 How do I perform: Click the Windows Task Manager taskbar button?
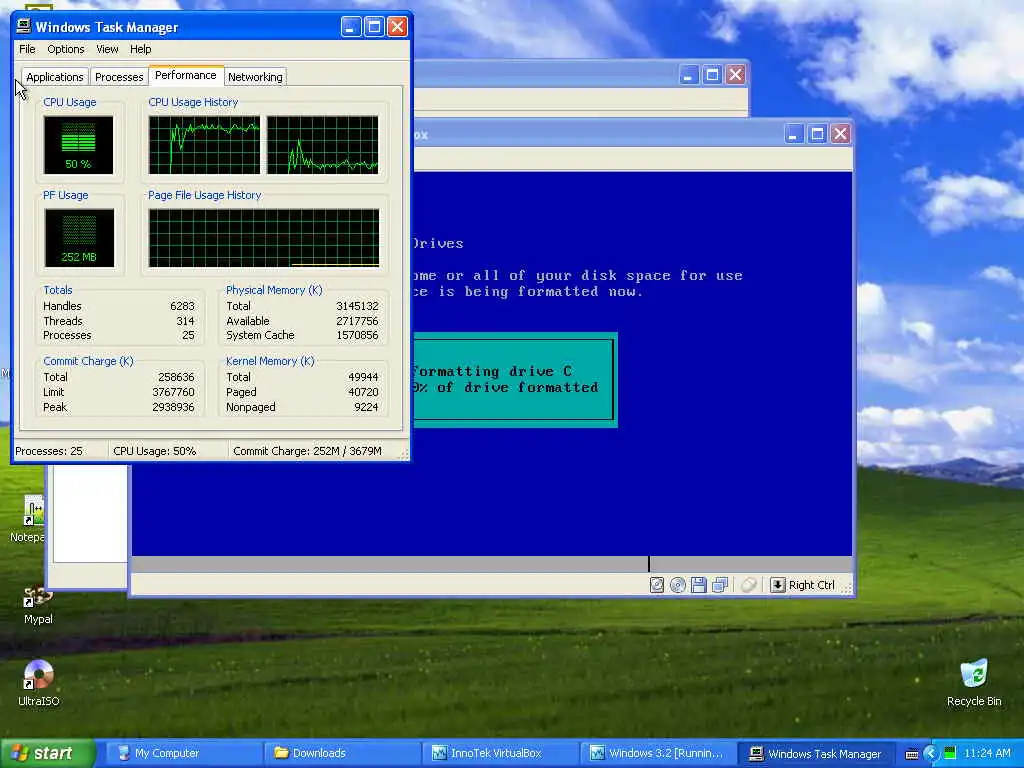816,753
